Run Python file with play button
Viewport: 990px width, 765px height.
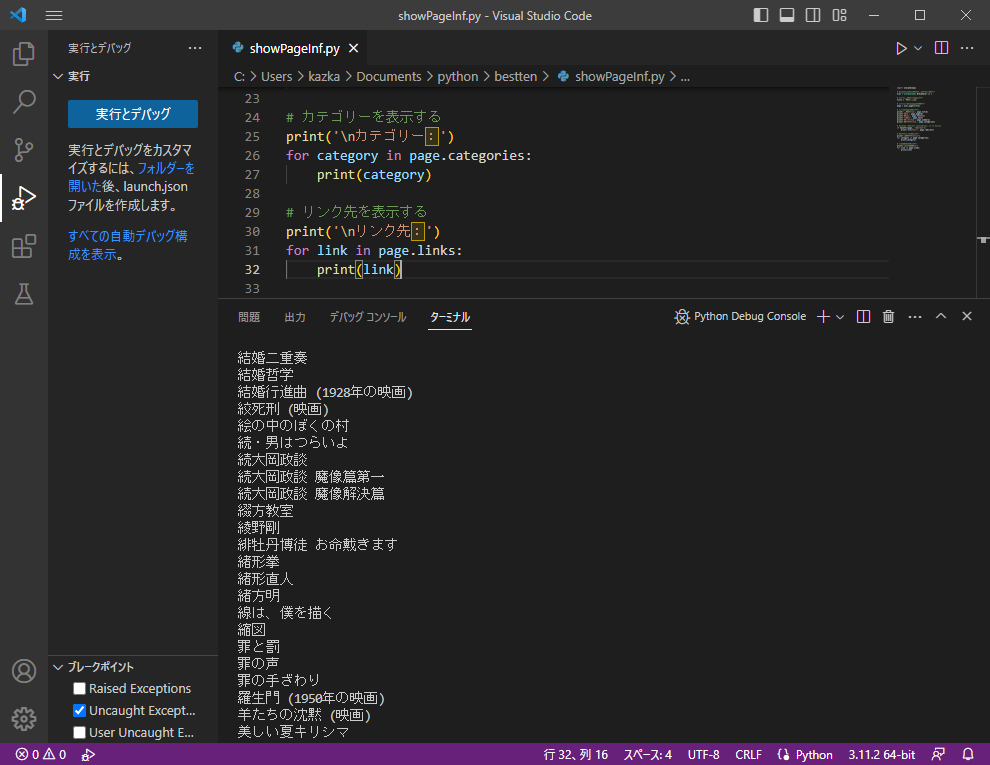coord(901,48)
